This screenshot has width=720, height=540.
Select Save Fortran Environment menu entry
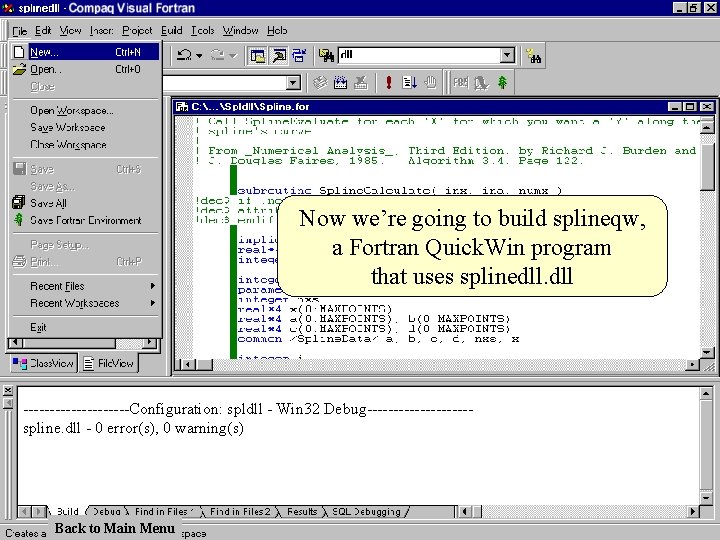(85, 220)
